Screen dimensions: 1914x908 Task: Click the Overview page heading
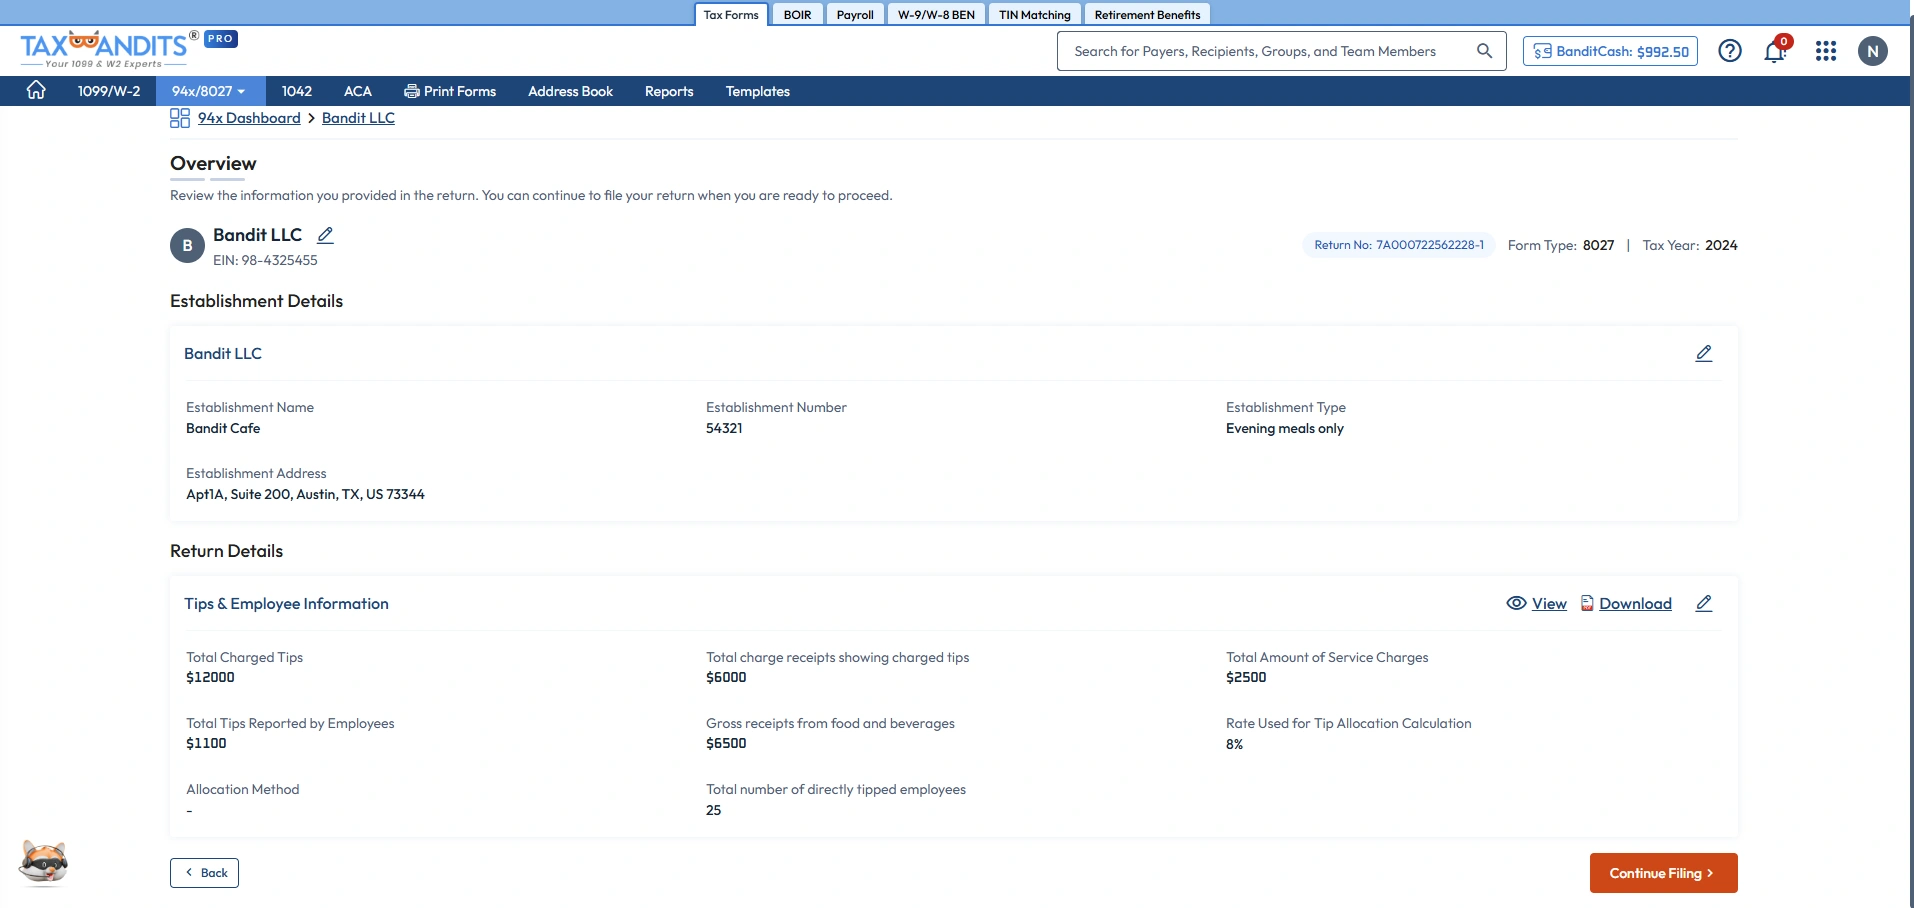[x=213, y=163]
